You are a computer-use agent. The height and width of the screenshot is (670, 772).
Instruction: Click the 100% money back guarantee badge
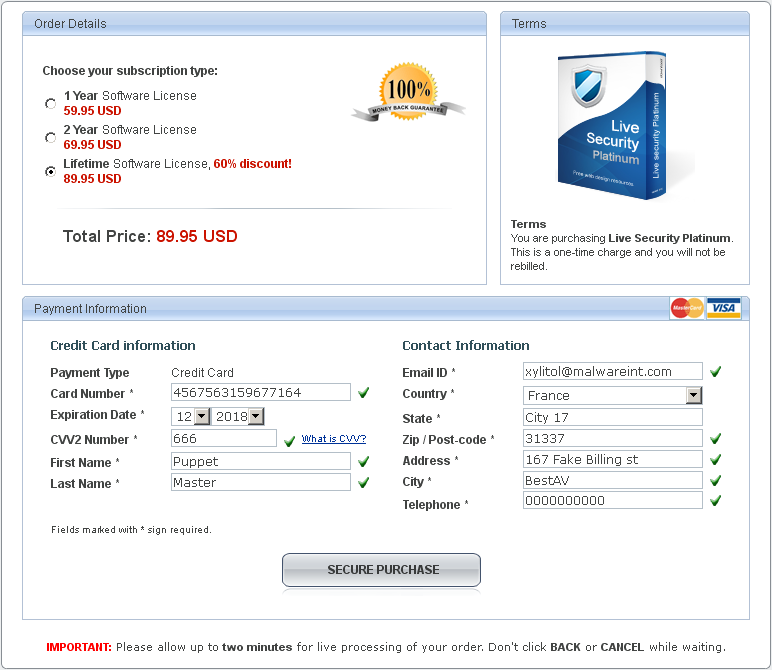click(x=408, y=93)
